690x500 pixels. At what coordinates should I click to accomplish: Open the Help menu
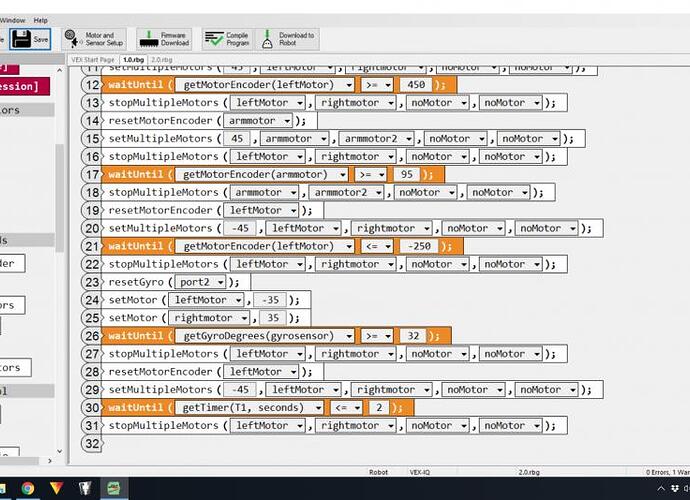coord(40,20)
